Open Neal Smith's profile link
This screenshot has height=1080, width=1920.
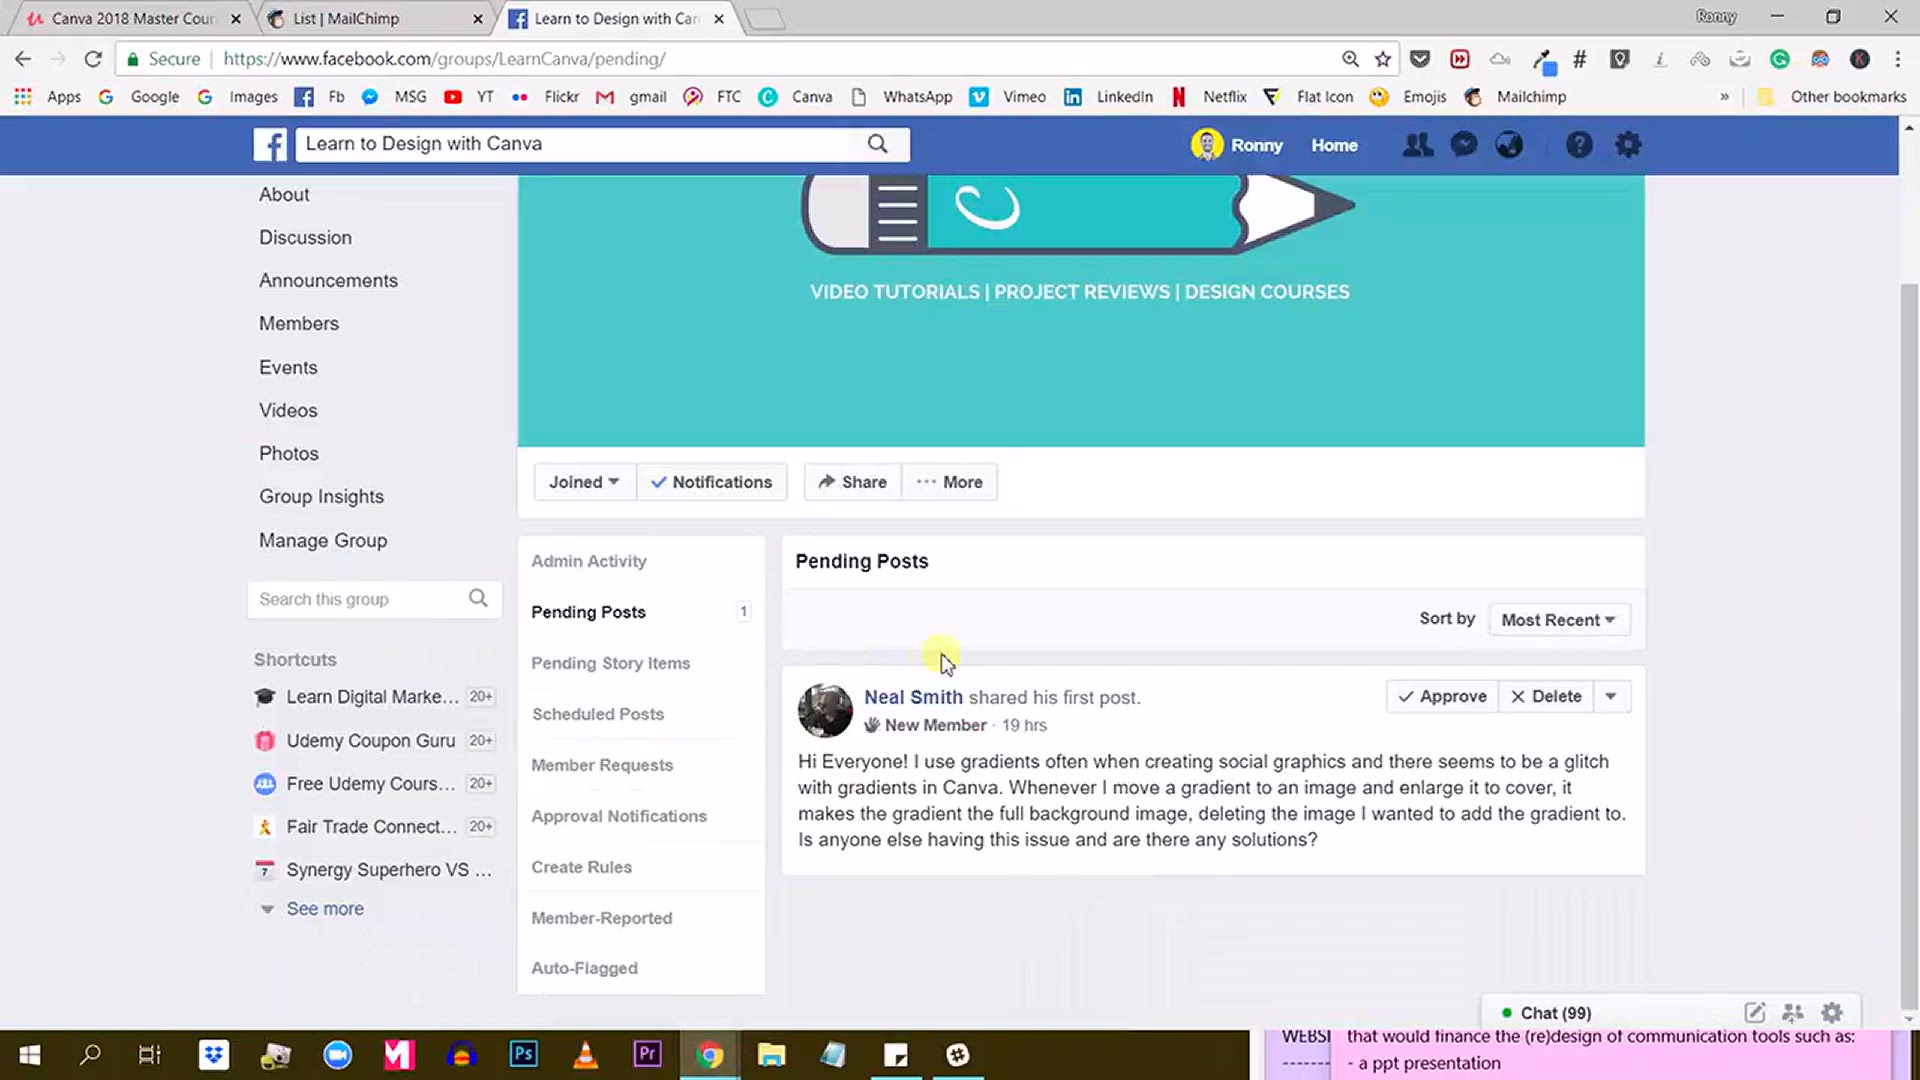tap(913, 697)
